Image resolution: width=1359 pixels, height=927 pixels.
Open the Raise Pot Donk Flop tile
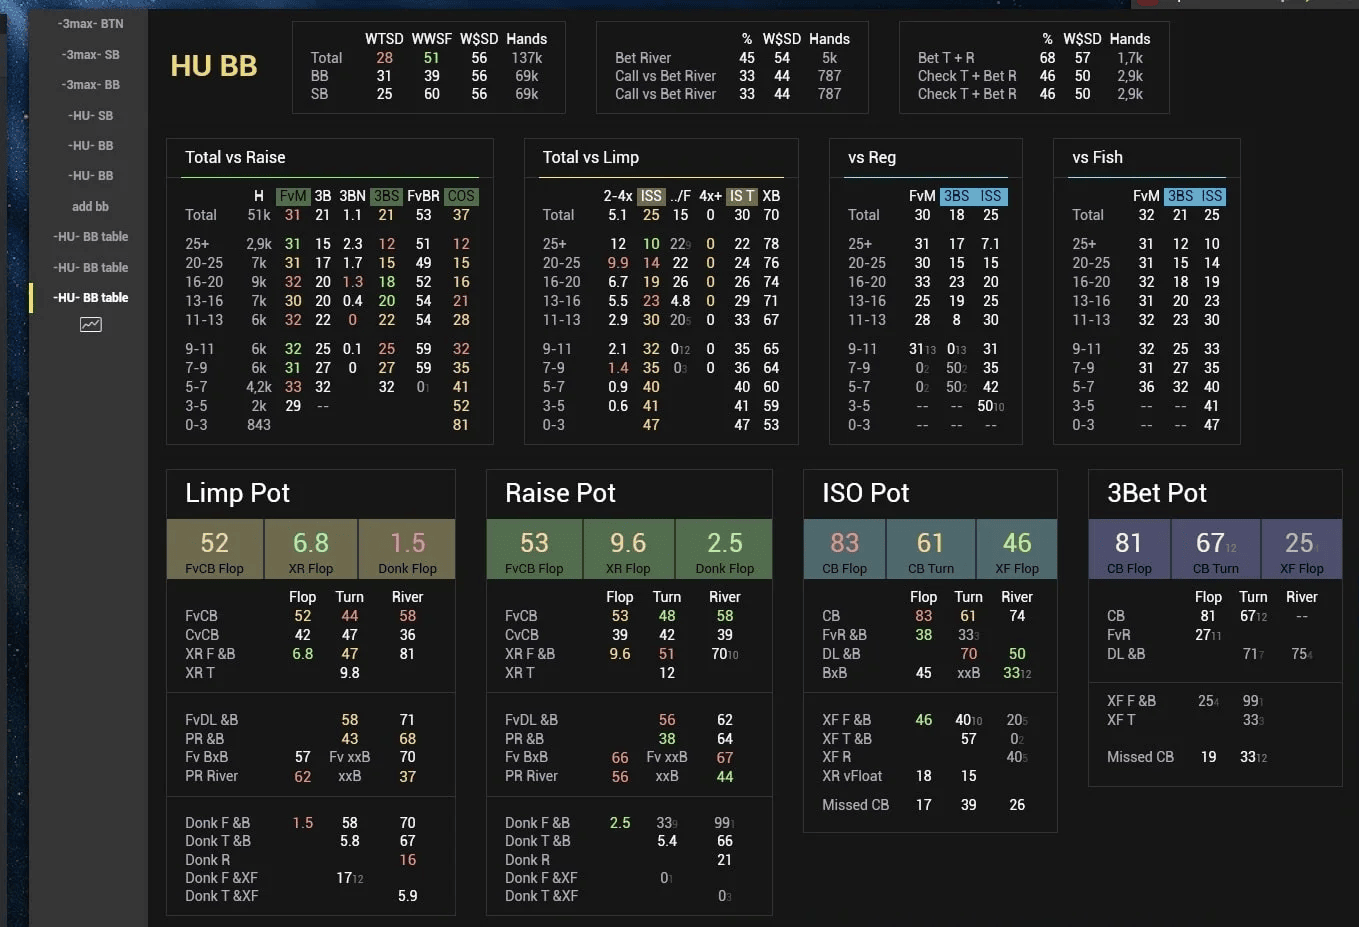(x=724, y=549)
